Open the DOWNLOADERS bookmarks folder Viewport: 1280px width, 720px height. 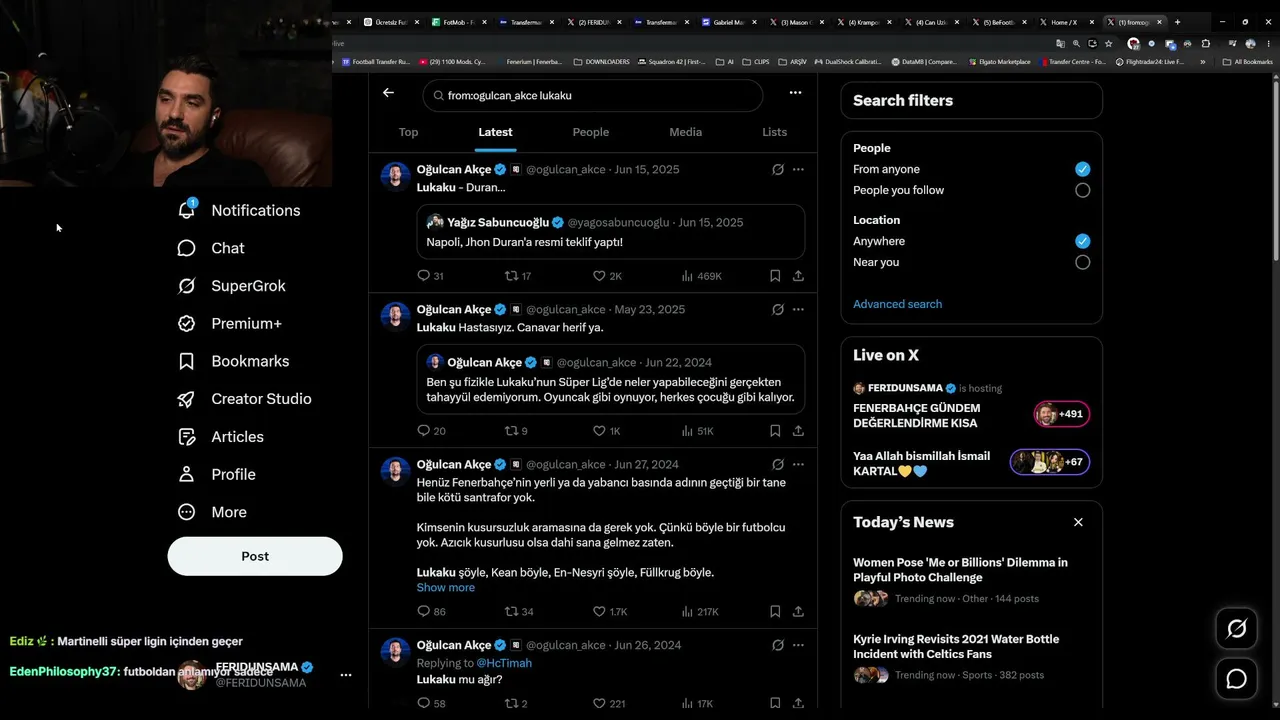pyautogui.click(x=601, y=62)
